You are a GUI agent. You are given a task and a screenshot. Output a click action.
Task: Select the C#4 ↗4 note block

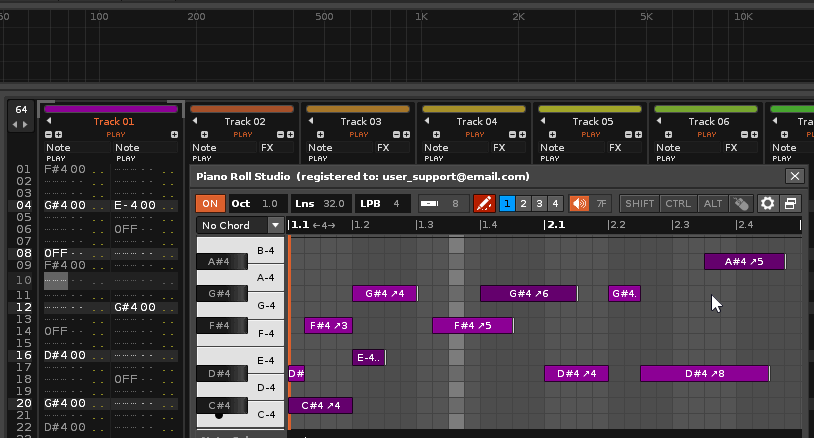[x=320, y=405]
